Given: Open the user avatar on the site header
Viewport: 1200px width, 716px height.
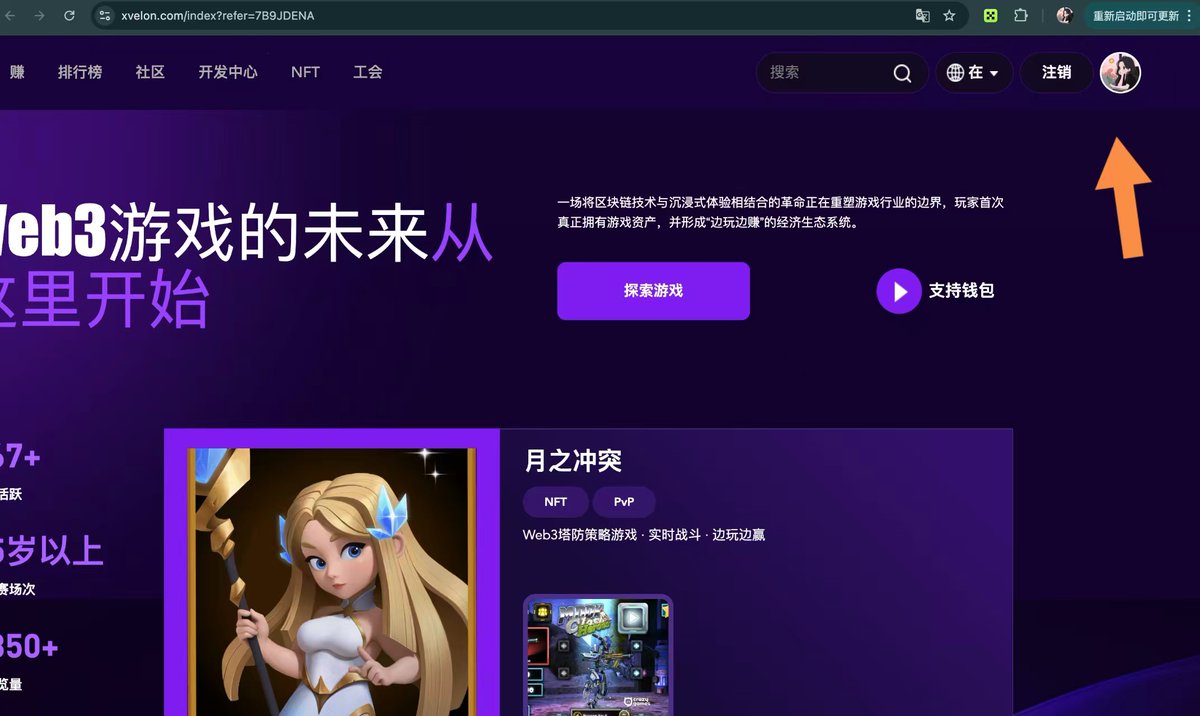Looking at the screenshot, I should [1120, 72].
